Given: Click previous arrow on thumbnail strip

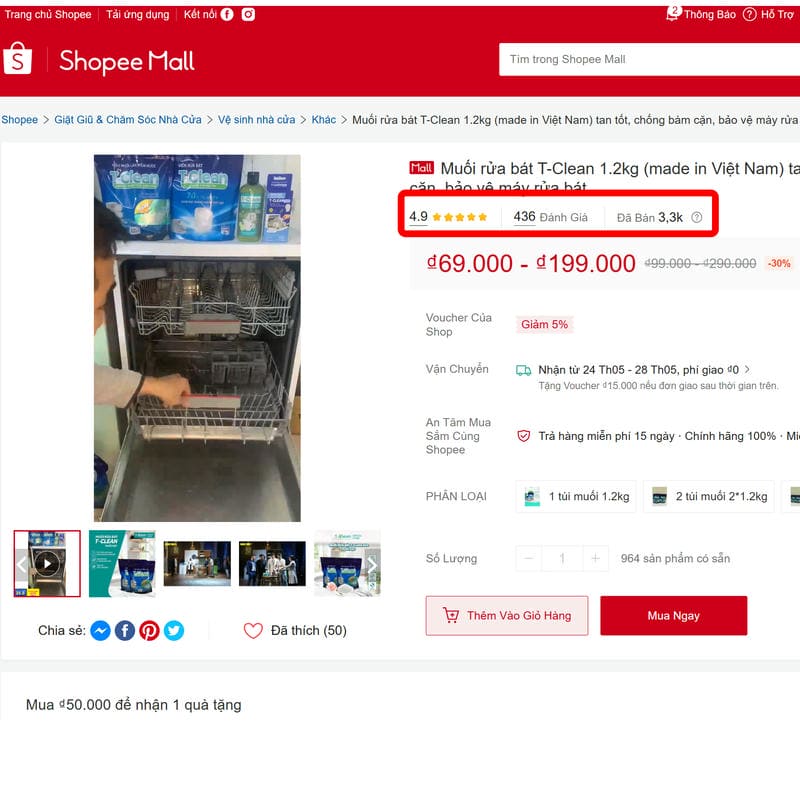Looking at the screenshot, I should (21, 564).
